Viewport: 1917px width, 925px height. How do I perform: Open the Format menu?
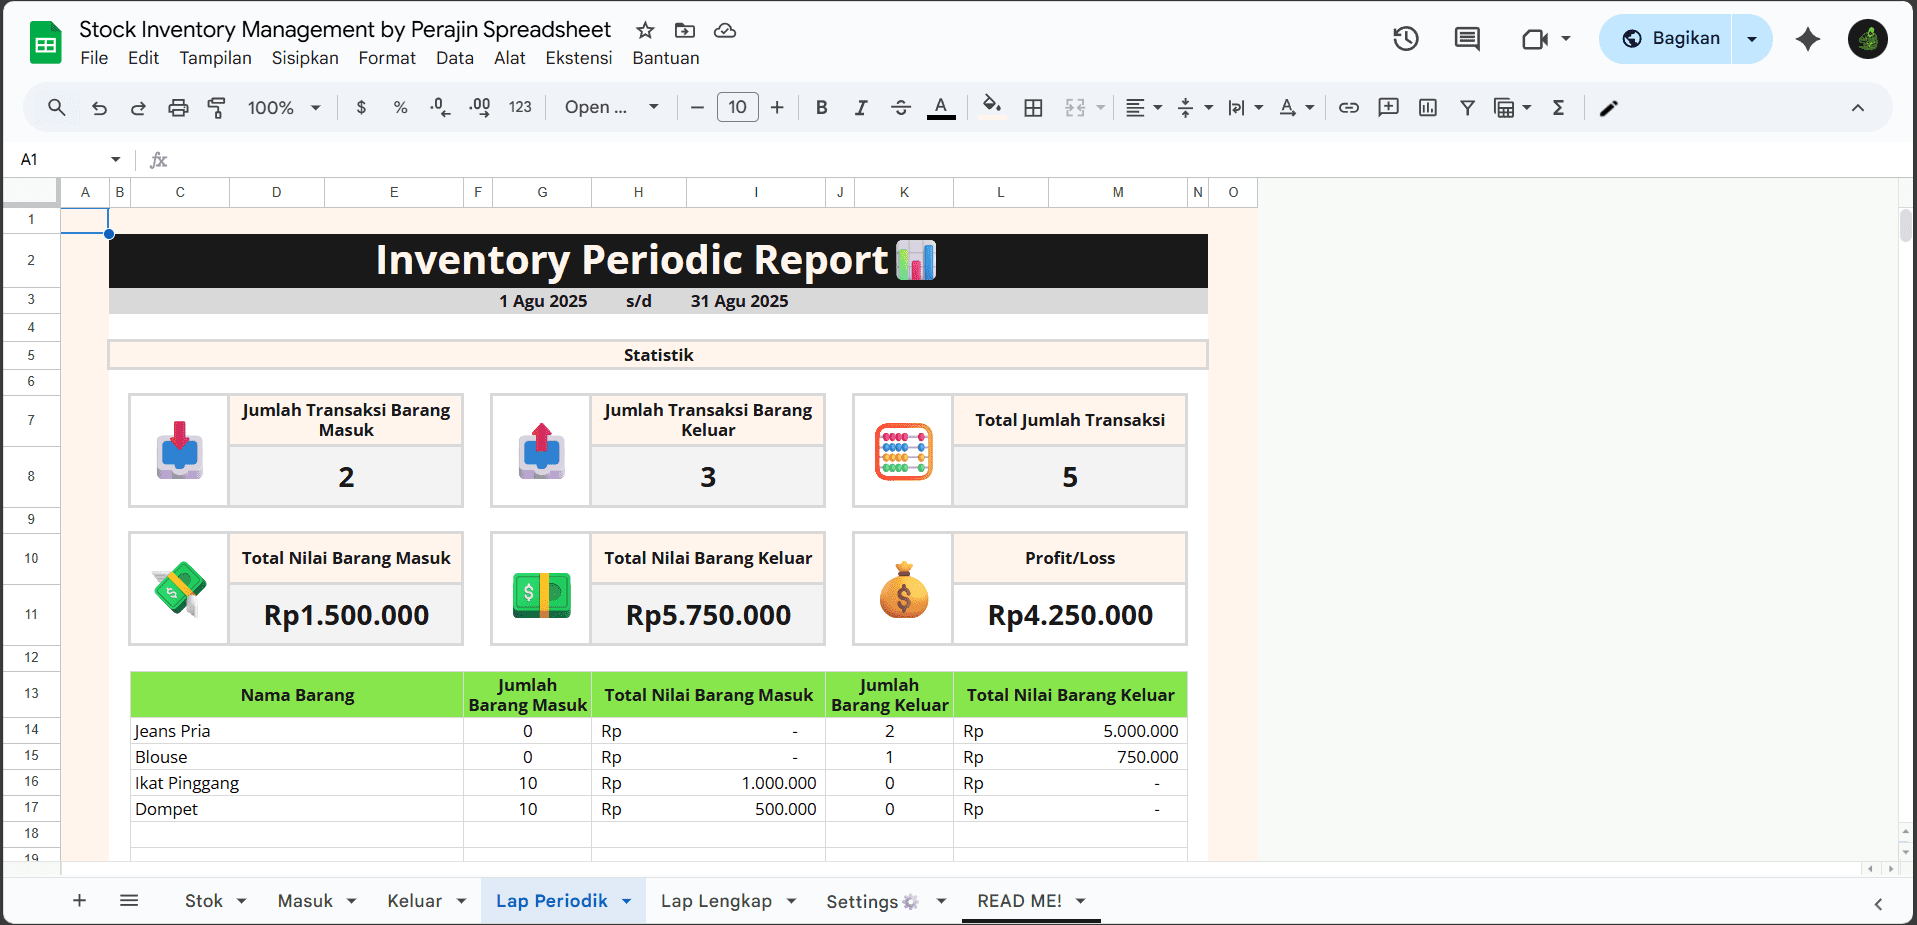[x=386, y=58]
